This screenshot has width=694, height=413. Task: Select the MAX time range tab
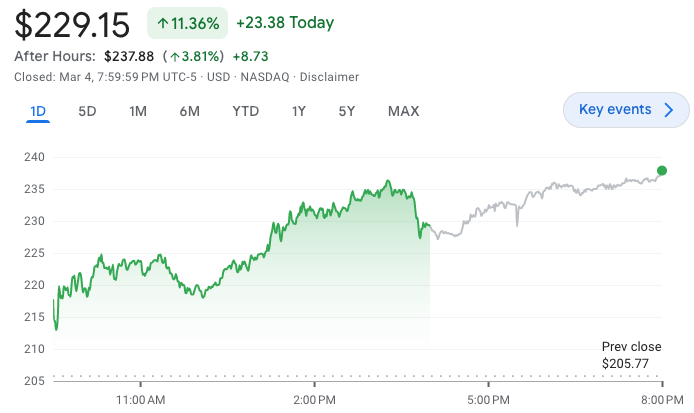[403, 111]
